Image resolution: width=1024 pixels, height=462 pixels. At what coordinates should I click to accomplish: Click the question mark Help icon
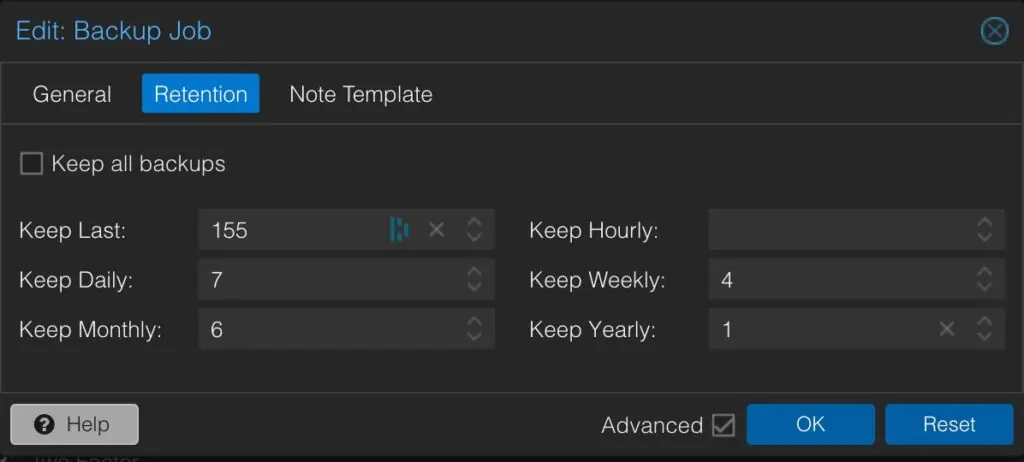pyautogui.click(x=44, y=425)
